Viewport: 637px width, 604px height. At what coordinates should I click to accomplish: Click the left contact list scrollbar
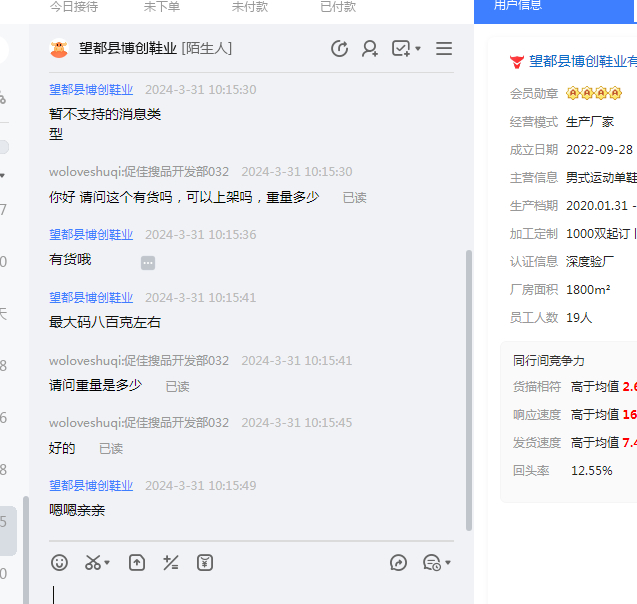pyautogui.click(x=26, y=550)
